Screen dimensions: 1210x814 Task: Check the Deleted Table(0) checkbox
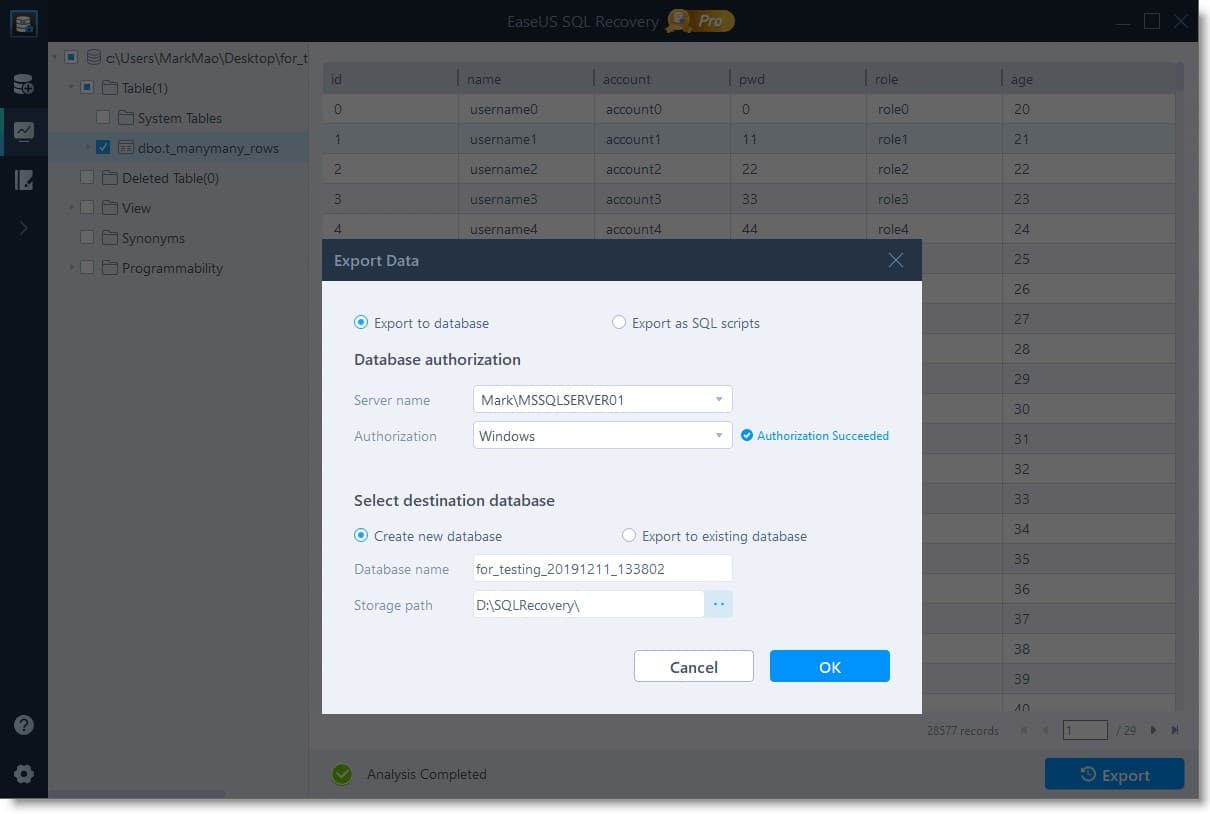tap(87, 178)
